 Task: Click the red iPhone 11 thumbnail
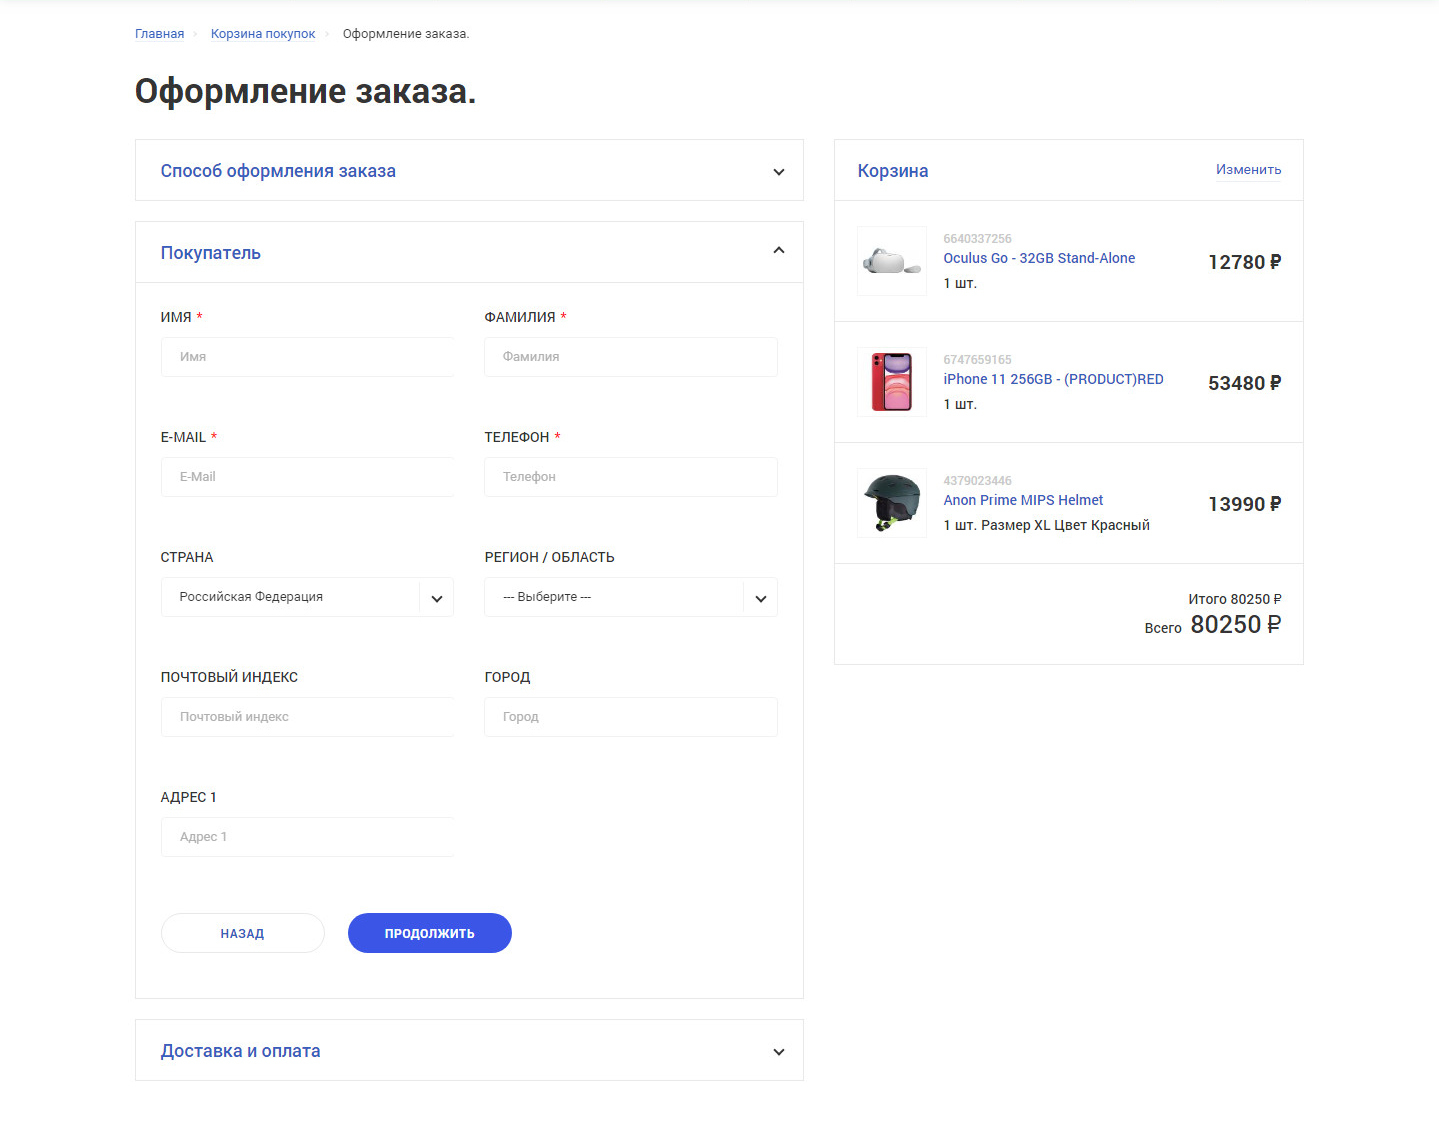[891, 382]
